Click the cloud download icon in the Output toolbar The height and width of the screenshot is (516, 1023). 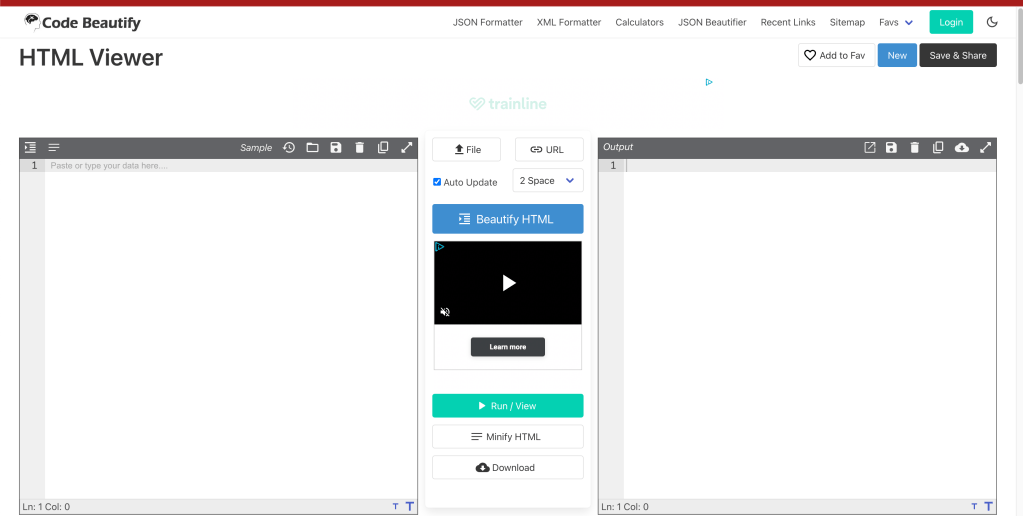962,147
